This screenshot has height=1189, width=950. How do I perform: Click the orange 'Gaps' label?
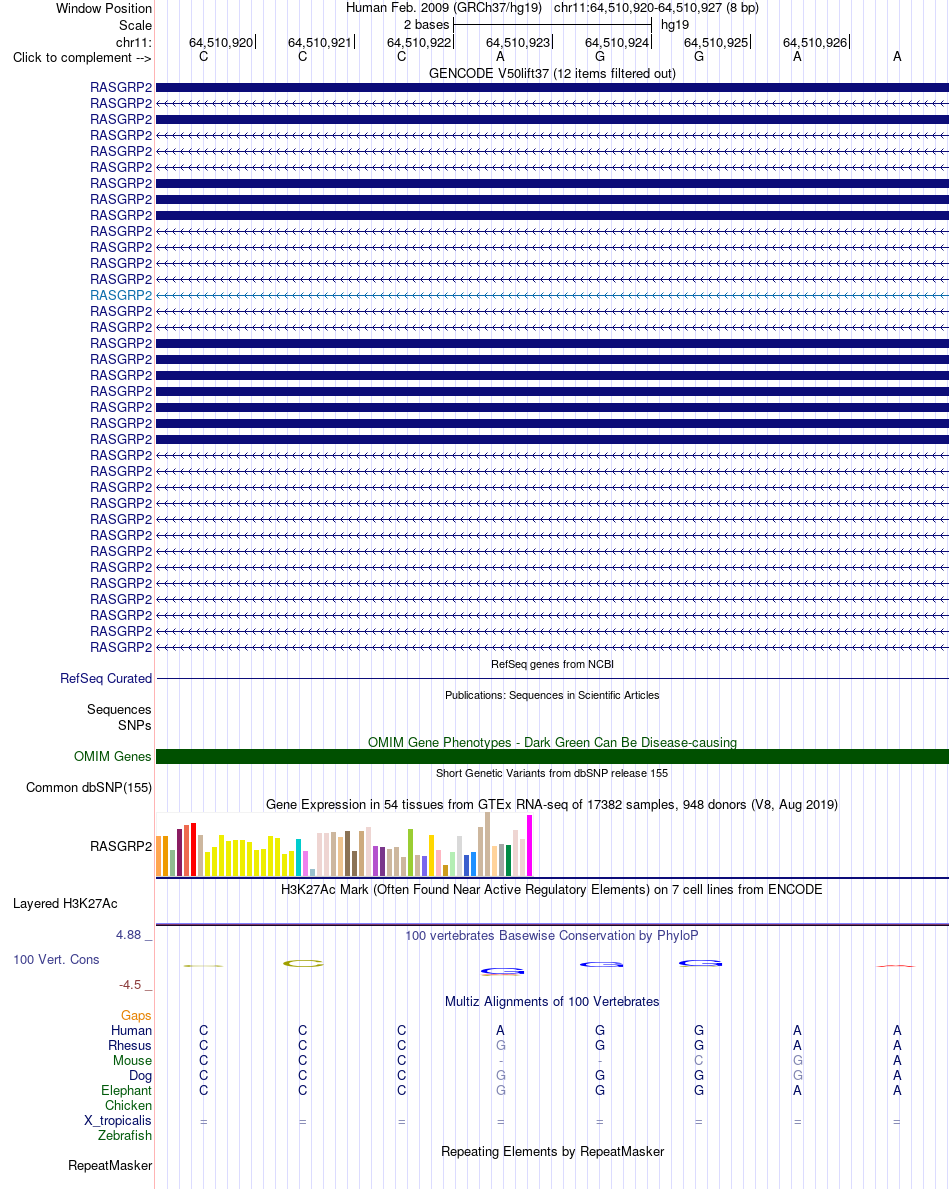(x=136, y=1015)
